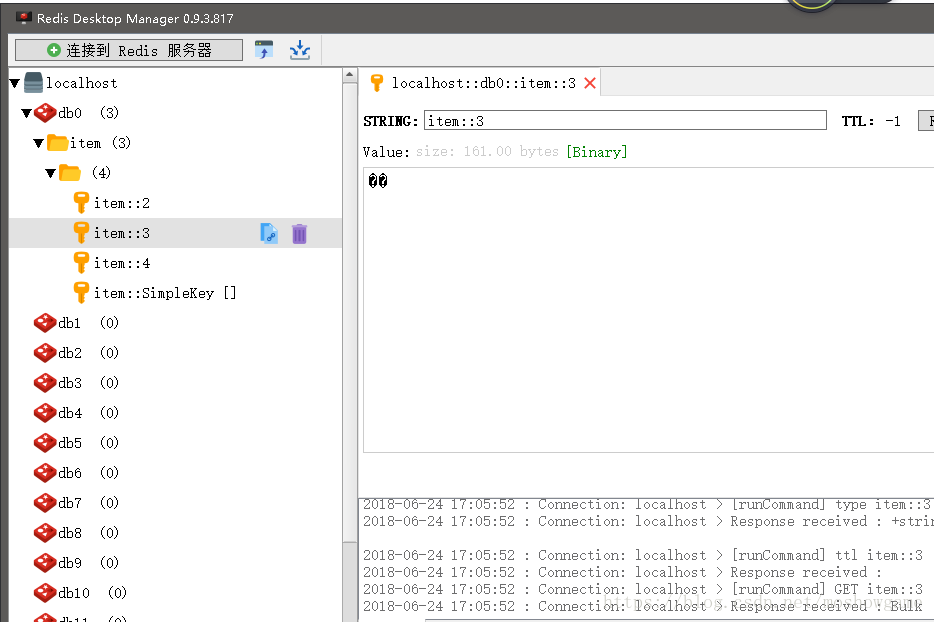Collapse the unnamed (4) subfolder
Image resolution: width=934 pixels, height=622 pixels.
(51, 173)
